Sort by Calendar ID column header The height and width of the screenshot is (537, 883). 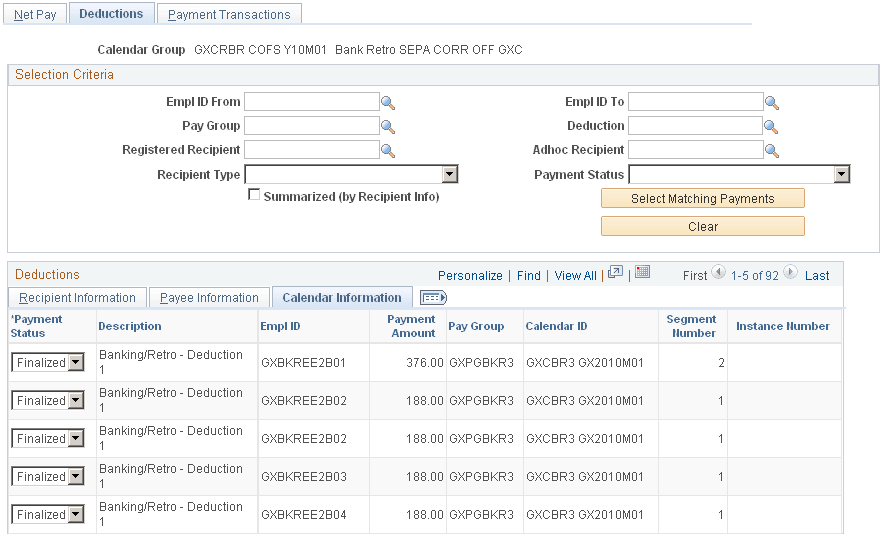(x=556, y=326)
